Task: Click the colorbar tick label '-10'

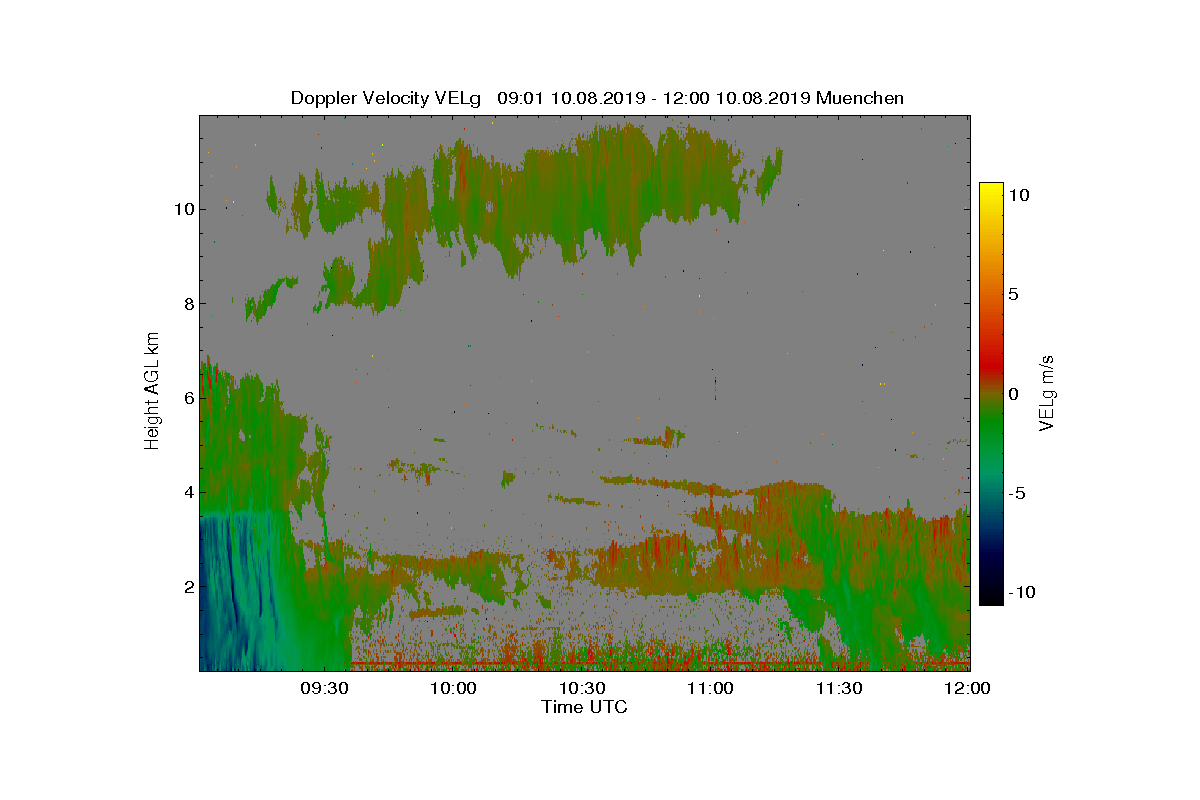Action: tap(1022, 593)
